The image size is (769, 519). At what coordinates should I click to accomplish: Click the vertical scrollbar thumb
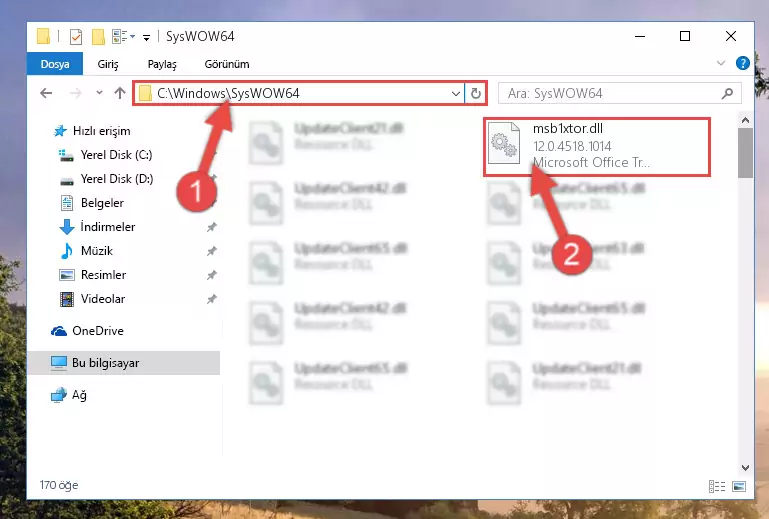click(745, 153)
